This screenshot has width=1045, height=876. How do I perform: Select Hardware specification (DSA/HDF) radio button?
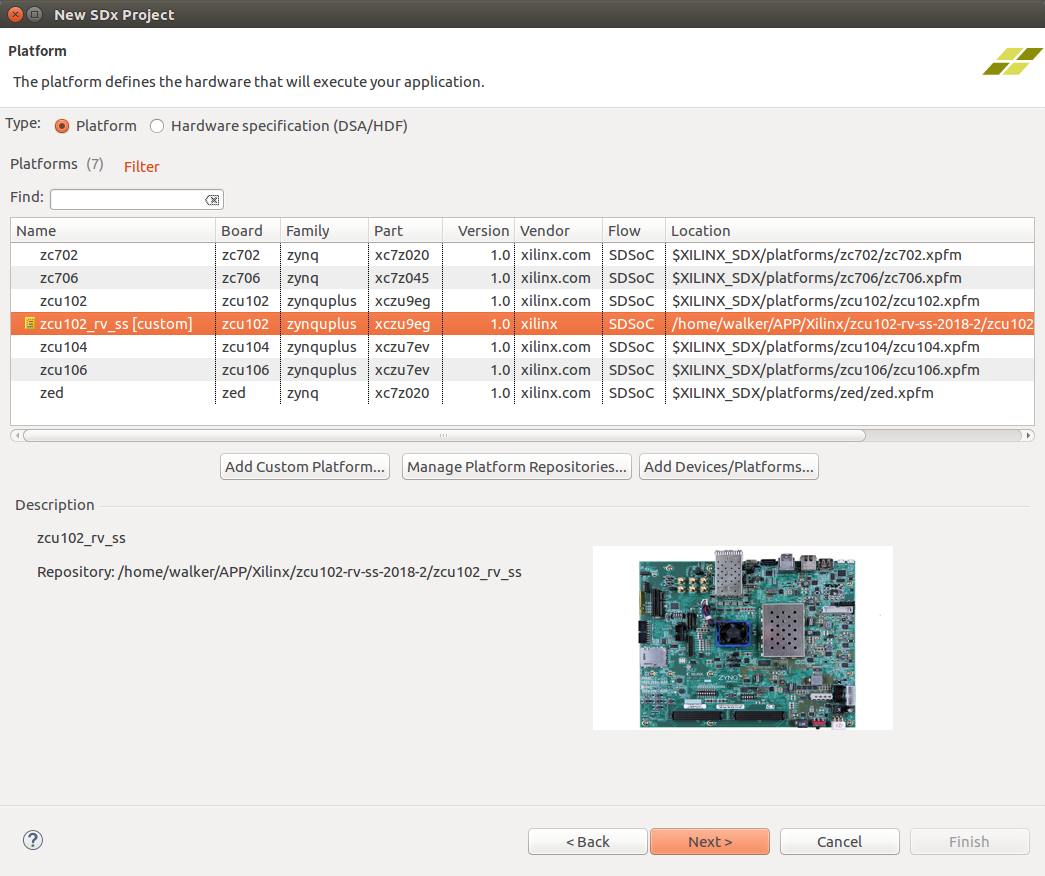157,126
